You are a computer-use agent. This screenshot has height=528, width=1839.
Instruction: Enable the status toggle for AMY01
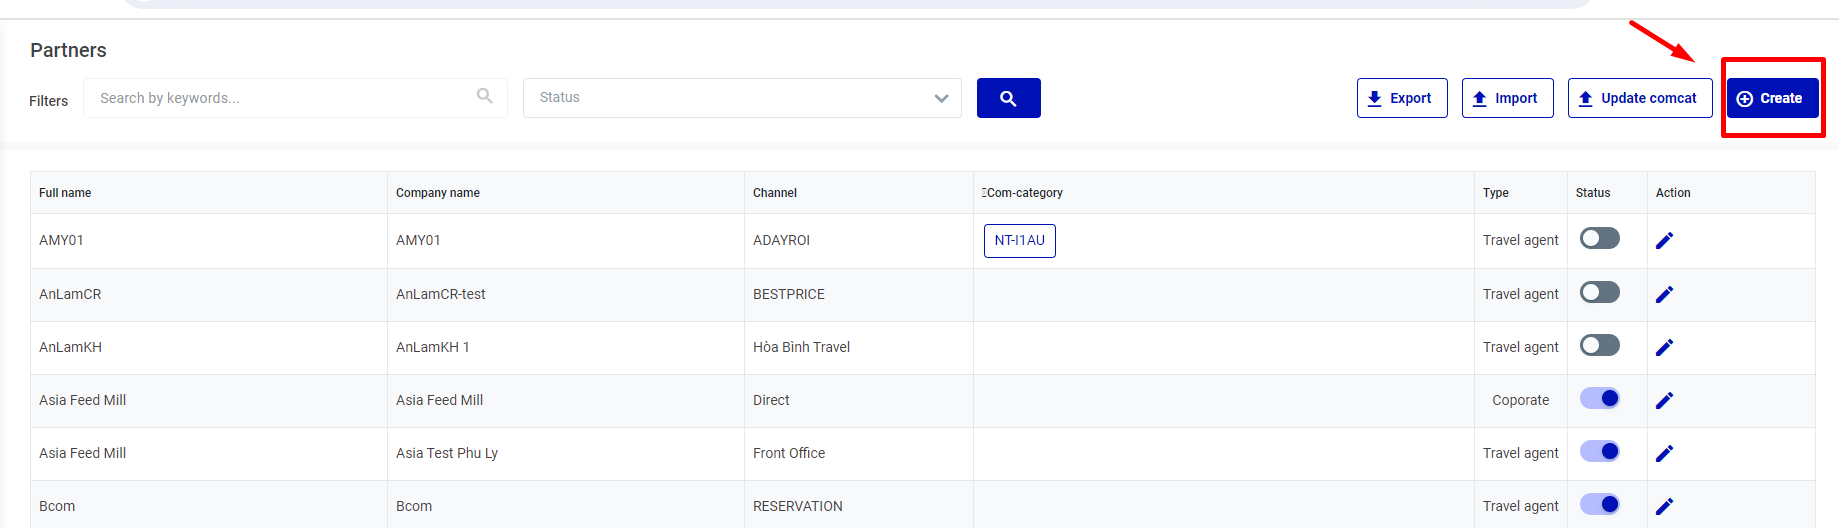[x=1599, y=239]
